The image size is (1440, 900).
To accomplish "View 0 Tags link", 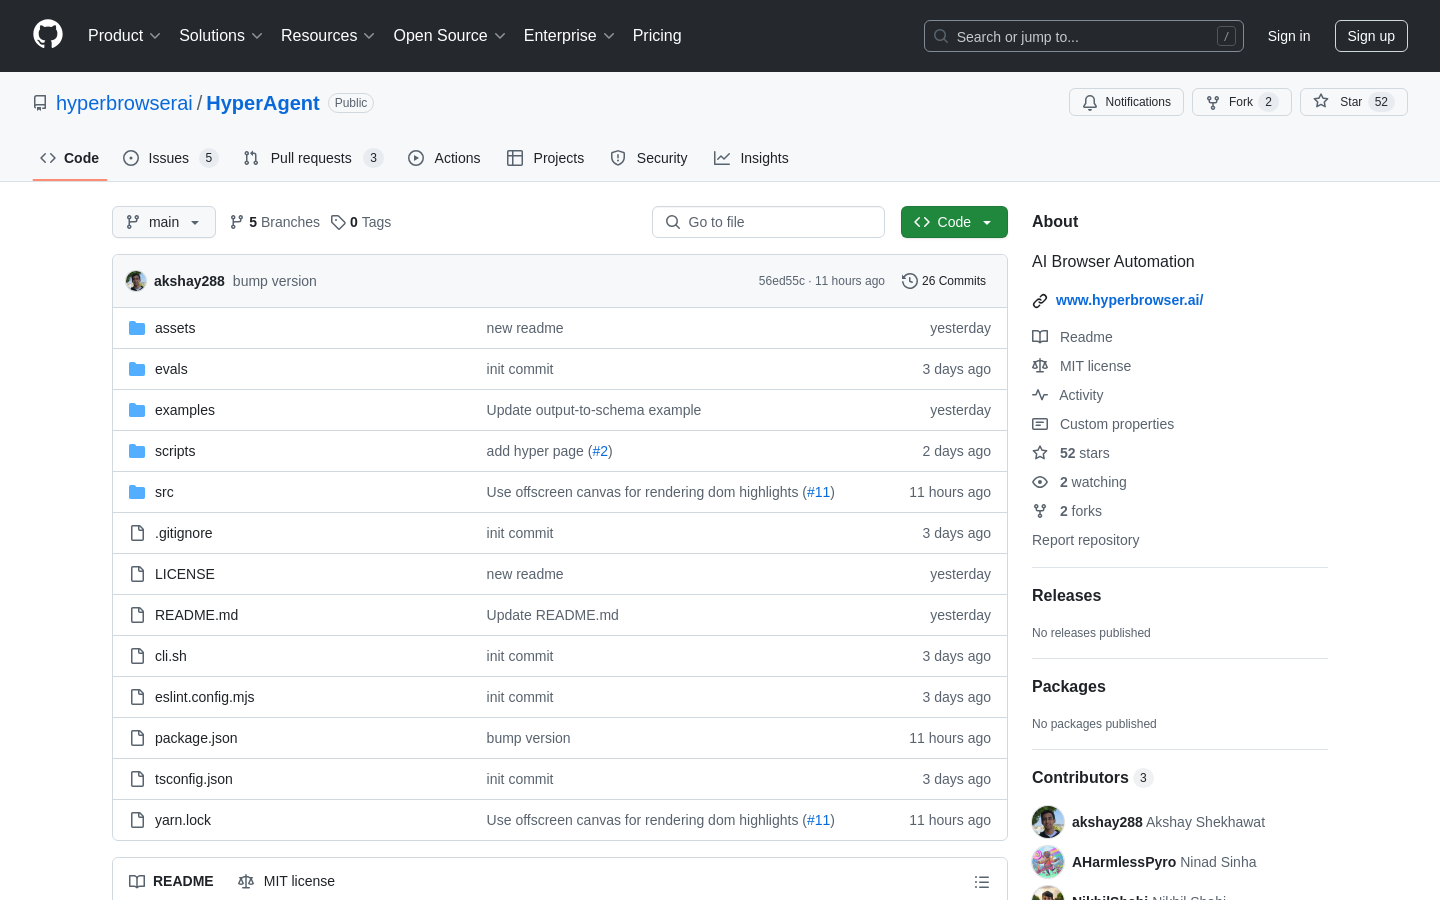I will tap(361, 222).
